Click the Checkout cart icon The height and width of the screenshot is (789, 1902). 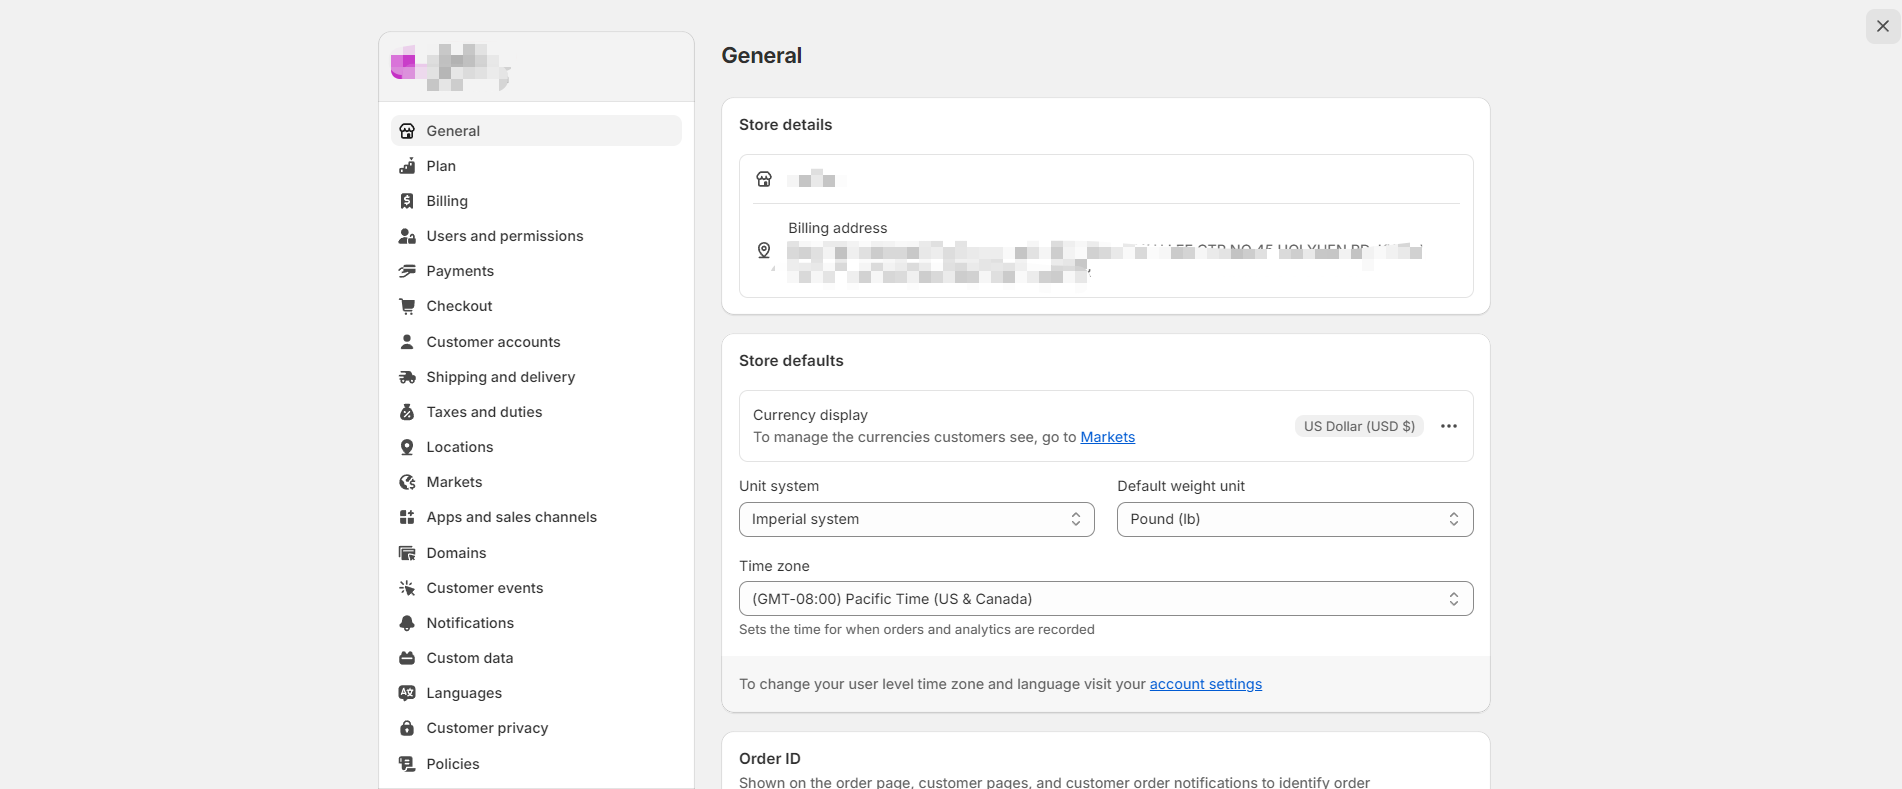[407, 306]
